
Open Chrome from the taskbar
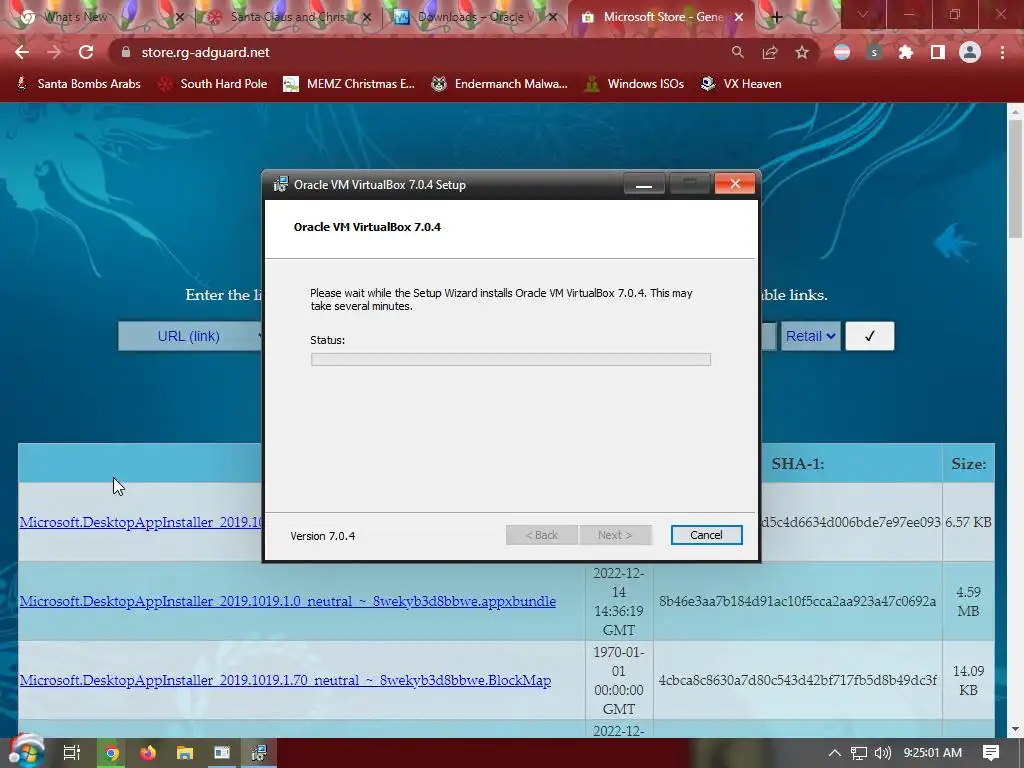(112, 753)
